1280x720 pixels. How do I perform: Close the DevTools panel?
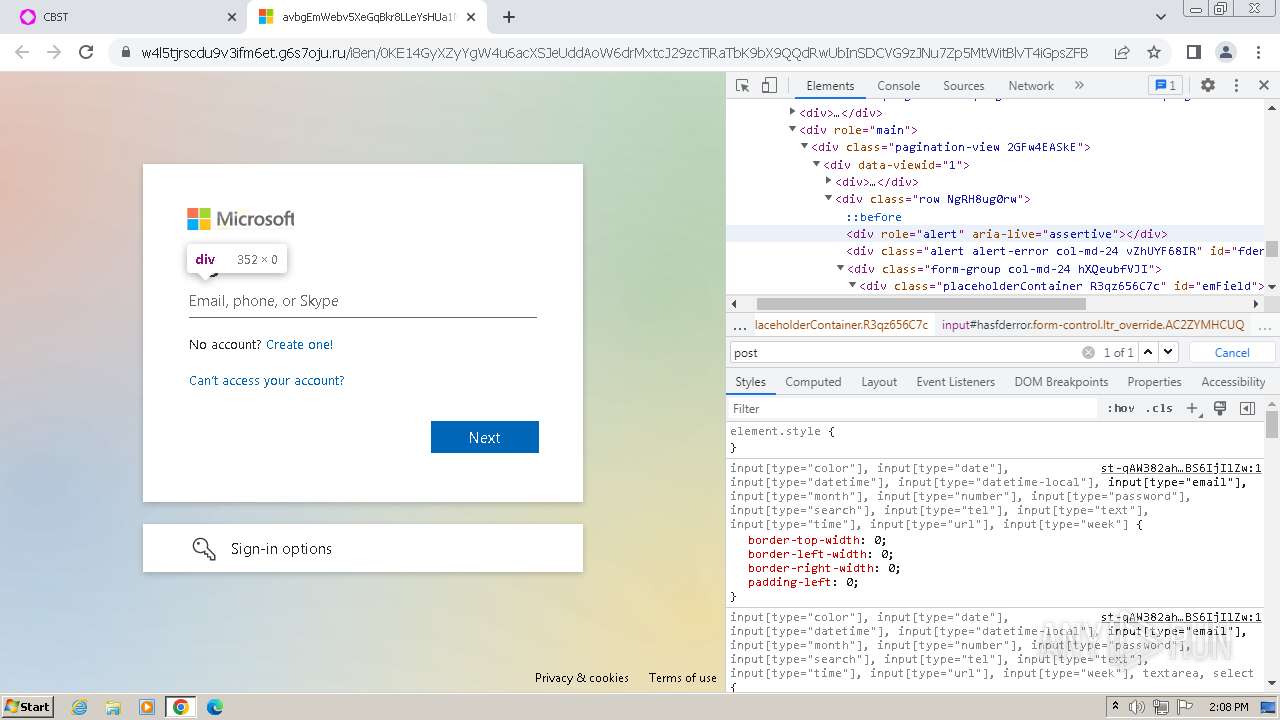[x=1264, y=86]
